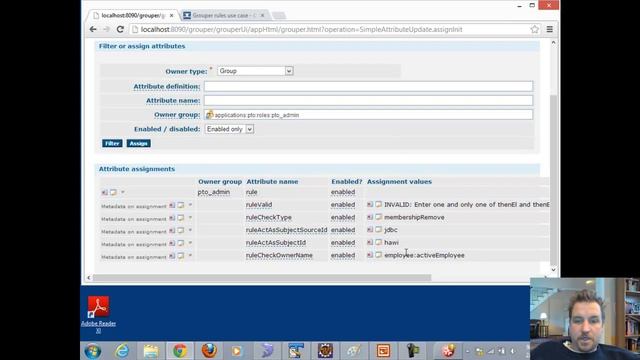Viewport: 640px width, 360px height.
Task: Delete the ruleValid metadata assignment
Action: click(172, 205)
